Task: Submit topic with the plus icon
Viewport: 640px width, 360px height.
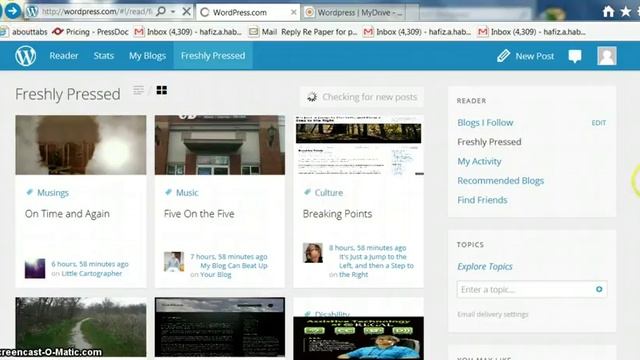Action: click(599, 289)
